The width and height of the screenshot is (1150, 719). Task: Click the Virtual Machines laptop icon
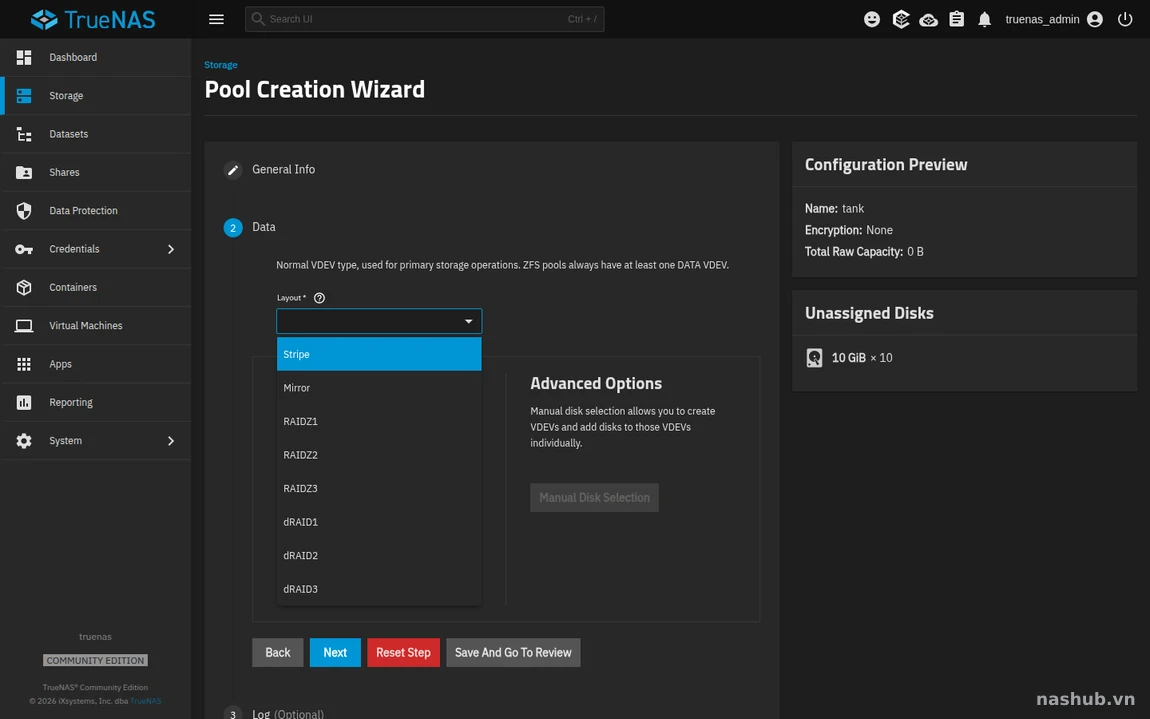(24, 326)
